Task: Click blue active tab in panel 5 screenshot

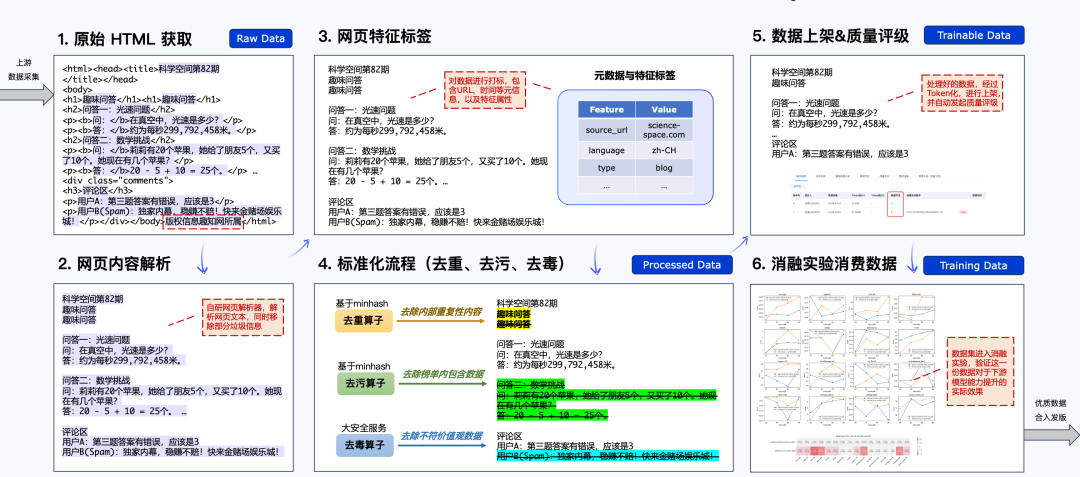Action: (802, 177)
